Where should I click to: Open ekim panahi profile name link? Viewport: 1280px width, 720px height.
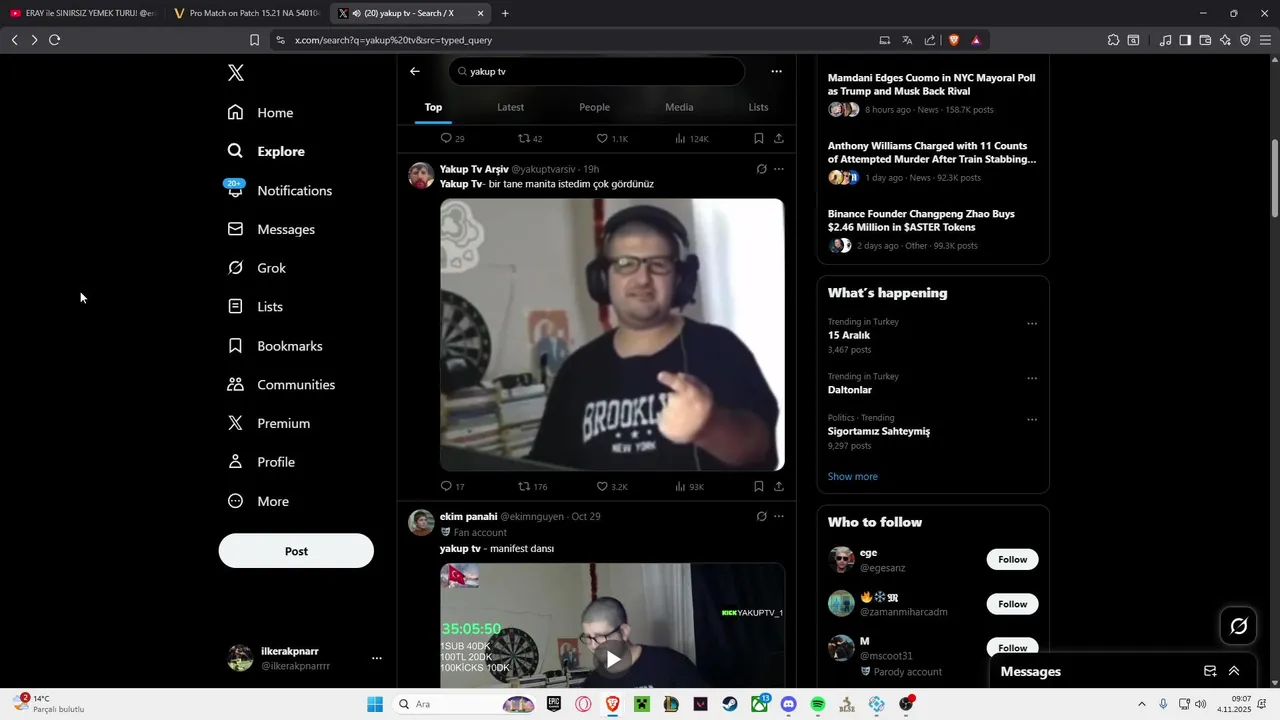coord(468,517)
